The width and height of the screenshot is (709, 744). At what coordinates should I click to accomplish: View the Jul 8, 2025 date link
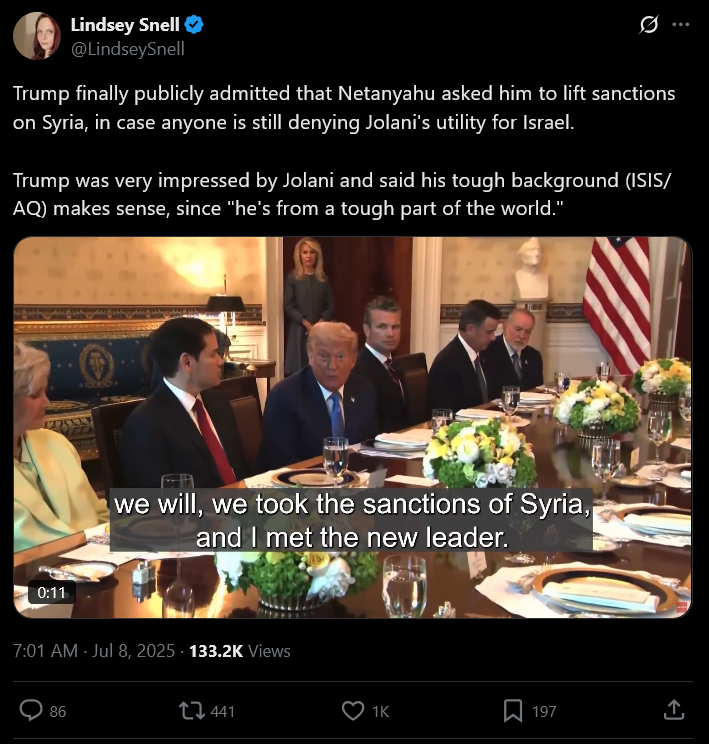point(133,651)
